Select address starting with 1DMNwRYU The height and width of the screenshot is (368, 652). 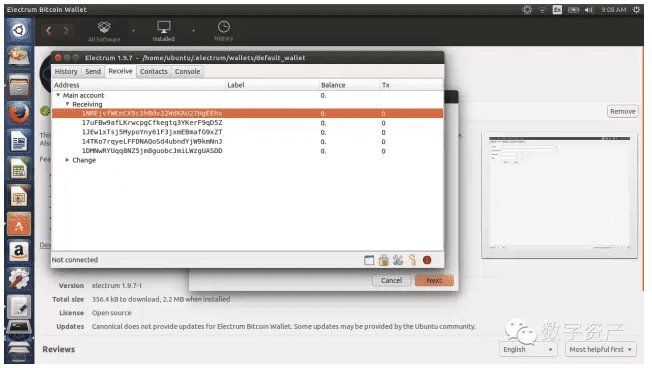point(247,151)
